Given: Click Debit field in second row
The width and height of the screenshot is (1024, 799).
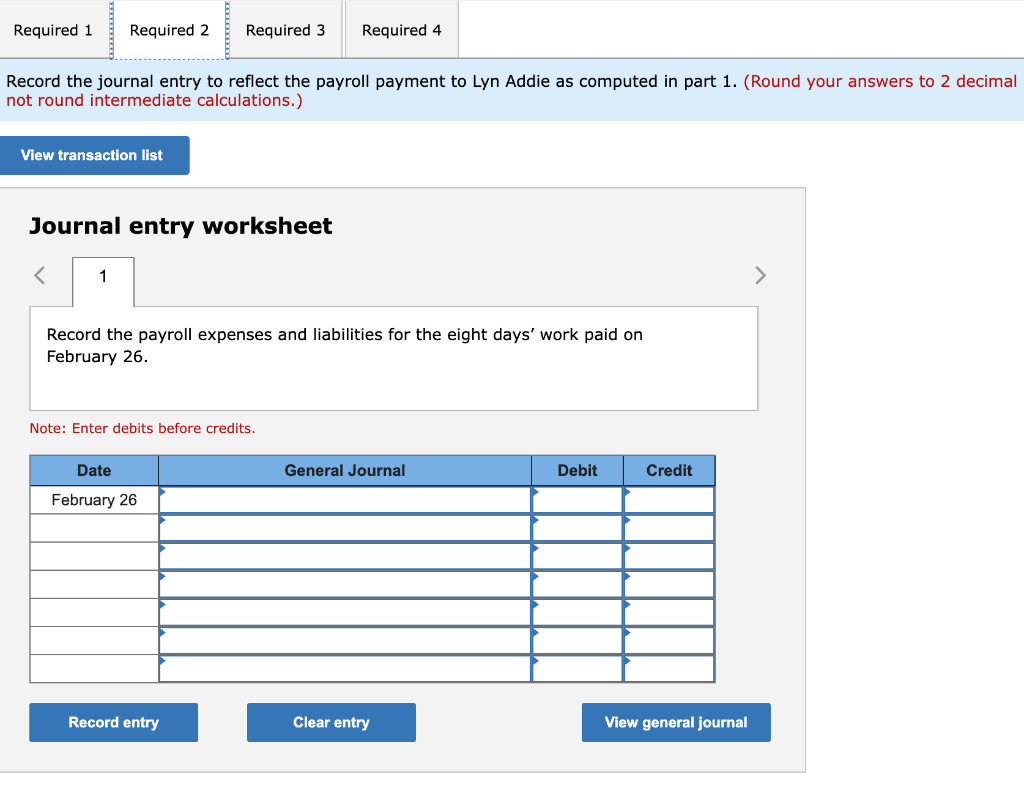Looking at the screenshot, I should (x=577, y=528).
